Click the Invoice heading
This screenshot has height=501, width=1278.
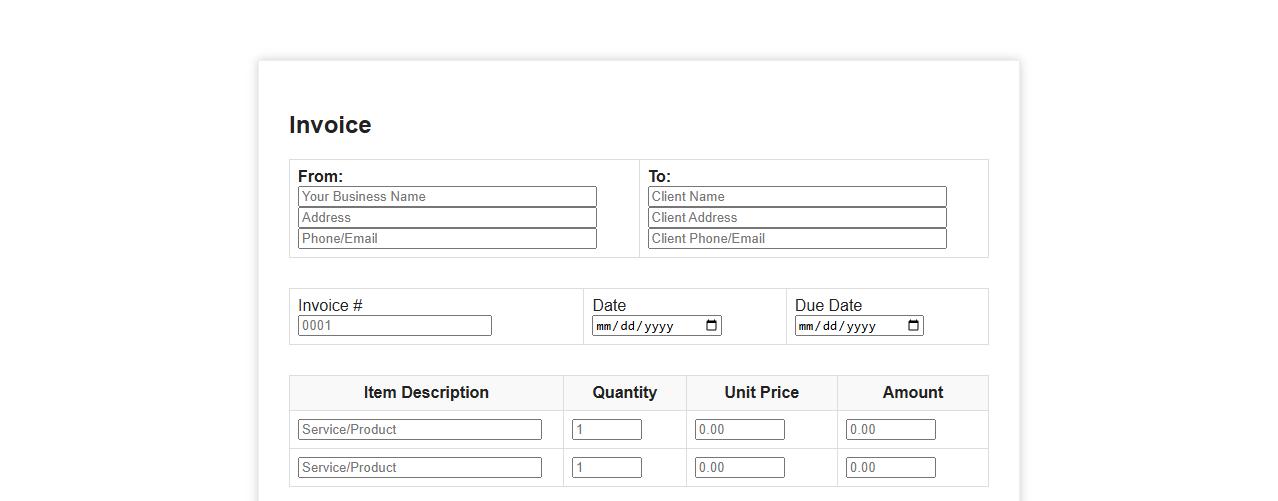330,125
